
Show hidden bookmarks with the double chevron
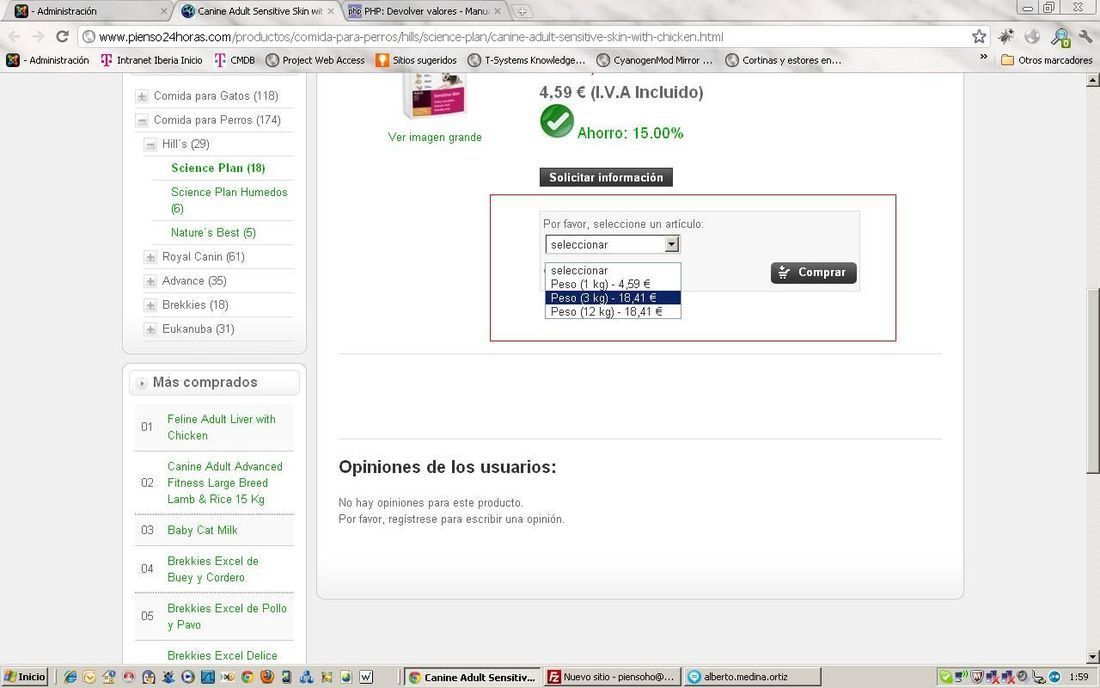coord(984,57)
